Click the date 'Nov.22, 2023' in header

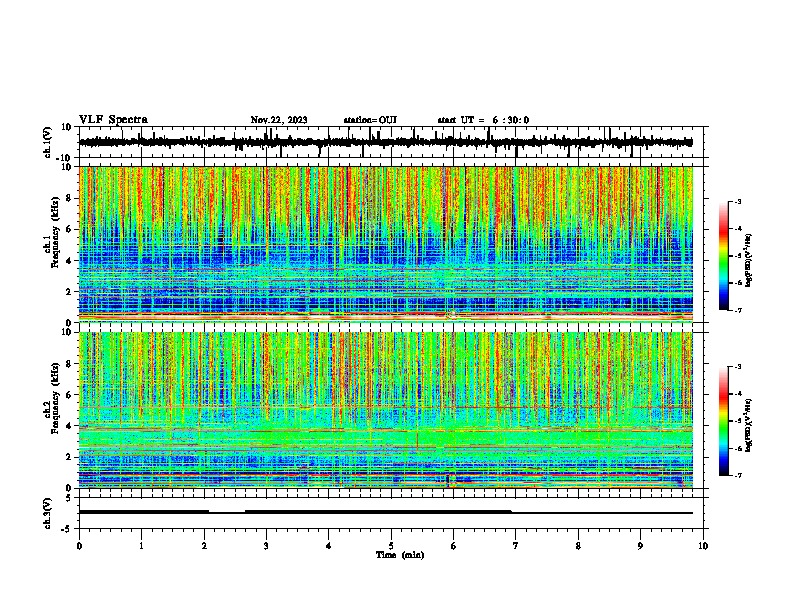tap(279, 120)
